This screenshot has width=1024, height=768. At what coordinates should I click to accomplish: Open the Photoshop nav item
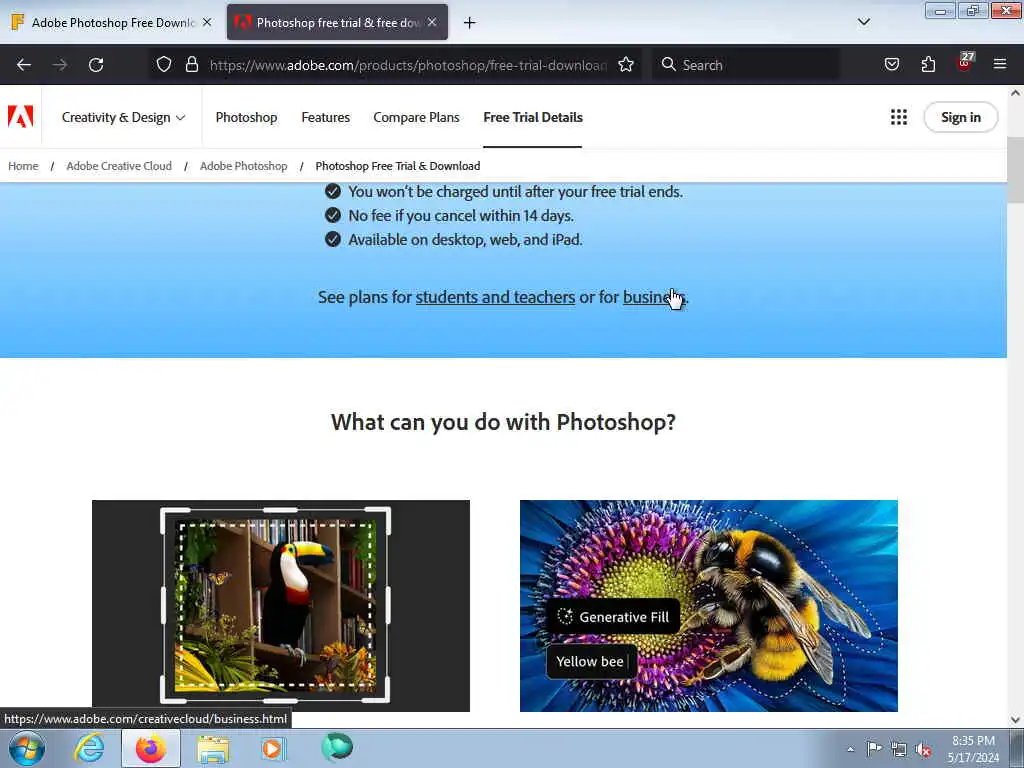246,118
